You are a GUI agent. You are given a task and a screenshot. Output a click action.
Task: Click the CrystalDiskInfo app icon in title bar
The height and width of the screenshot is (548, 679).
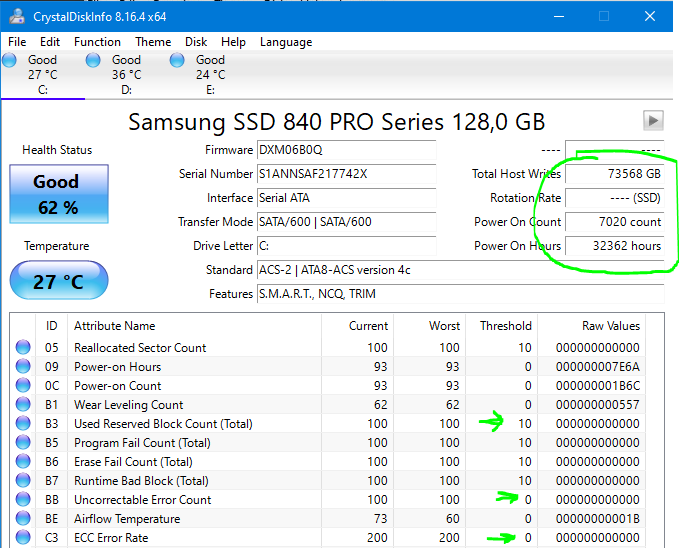tap(17, 16)
